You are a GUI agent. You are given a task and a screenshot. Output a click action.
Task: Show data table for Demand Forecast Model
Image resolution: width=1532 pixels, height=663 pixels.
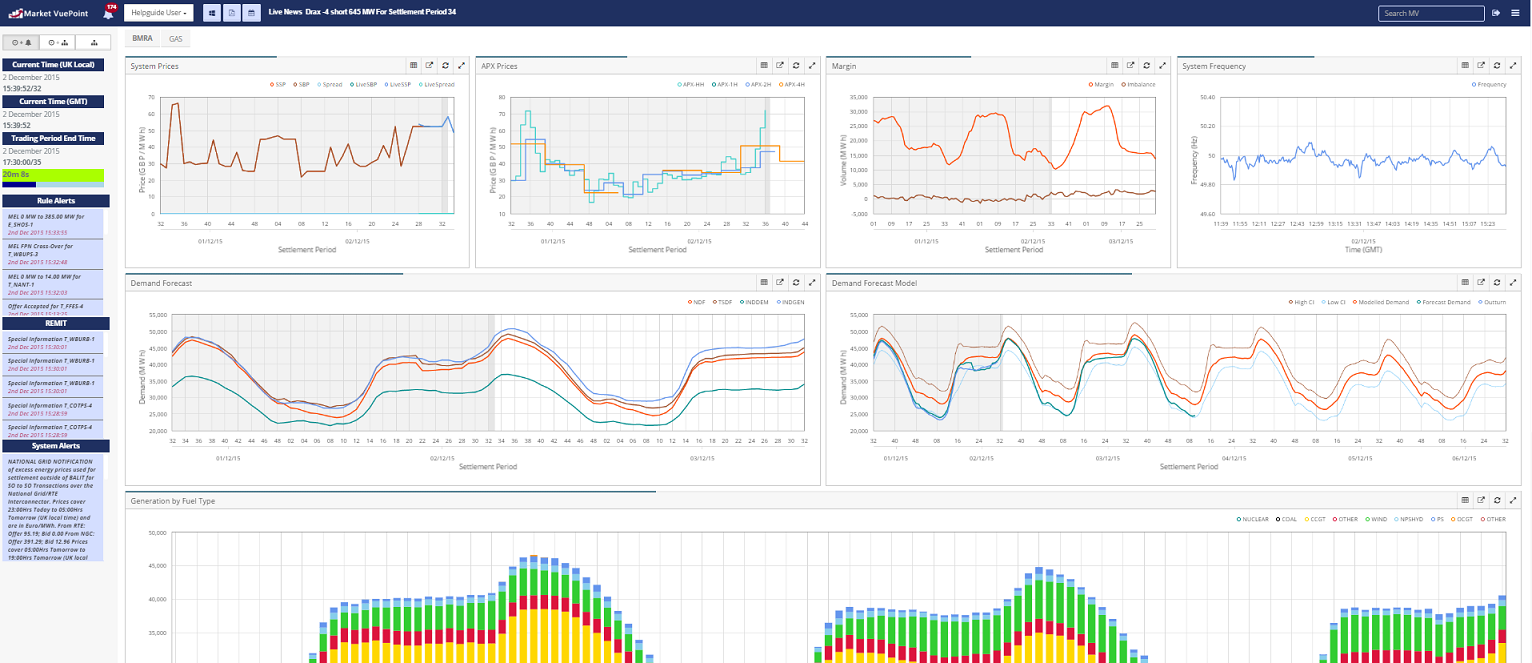[x=1465, y=283]
